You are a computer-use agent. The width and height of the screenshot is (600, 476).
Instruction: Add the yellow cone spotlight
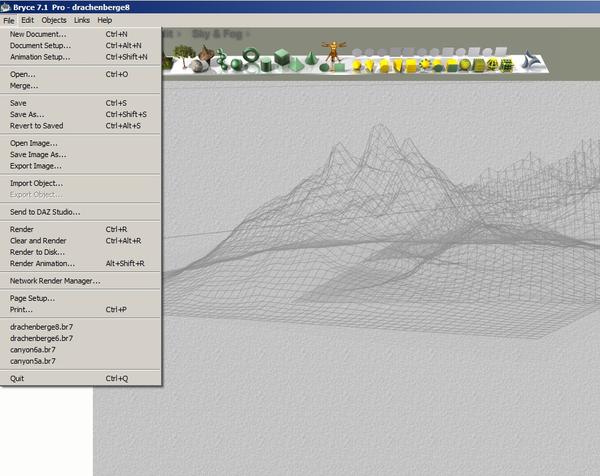coord(369,66)
